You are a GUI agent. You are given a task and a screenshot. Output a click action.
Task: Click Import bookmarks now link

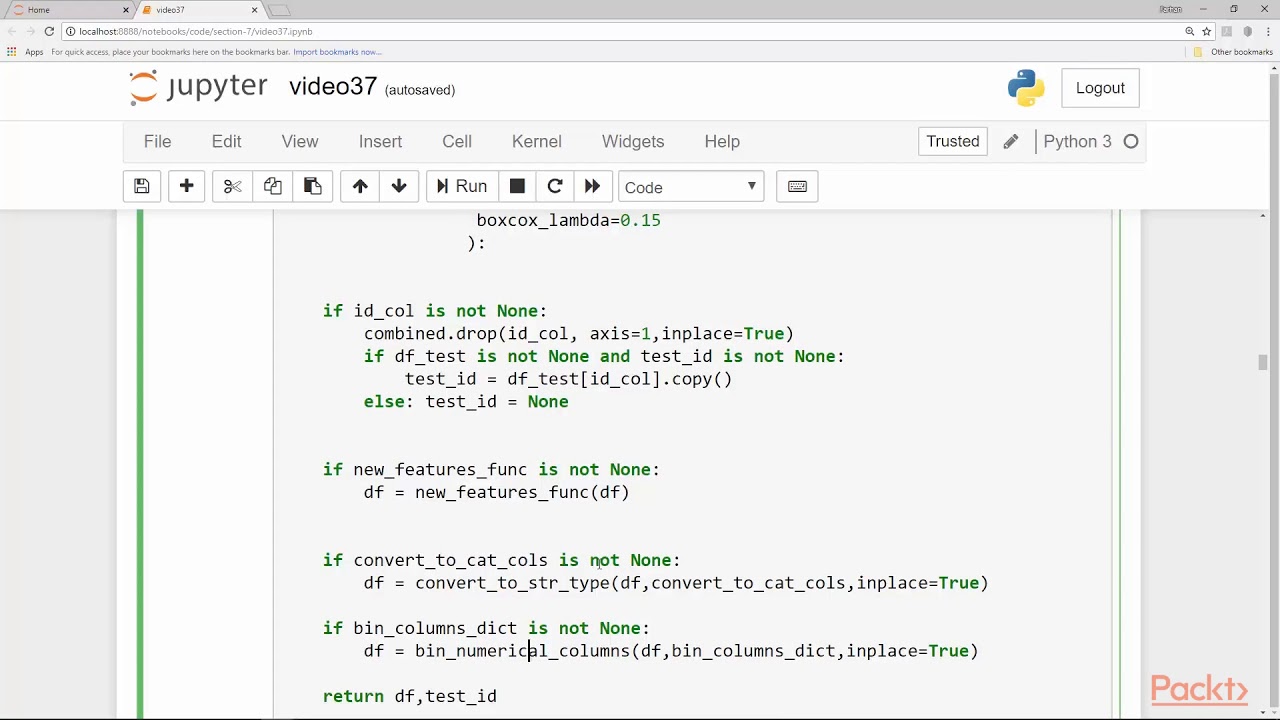coord(337,52)
